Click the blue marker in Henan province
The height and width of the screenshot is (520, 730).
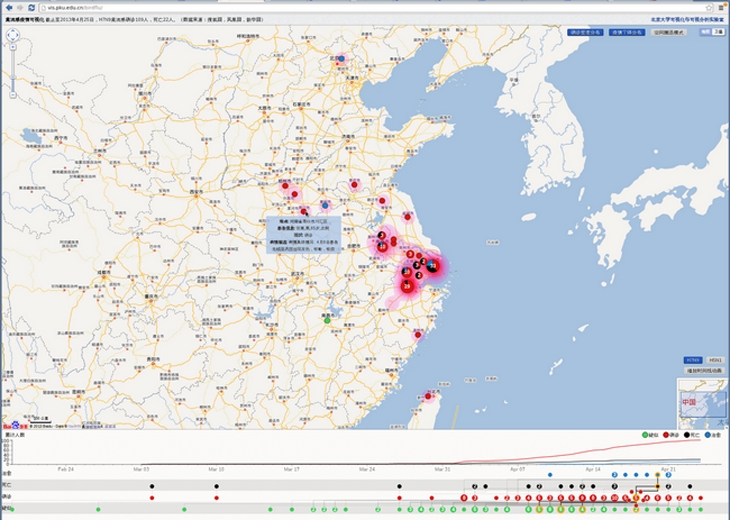[325, 205]
